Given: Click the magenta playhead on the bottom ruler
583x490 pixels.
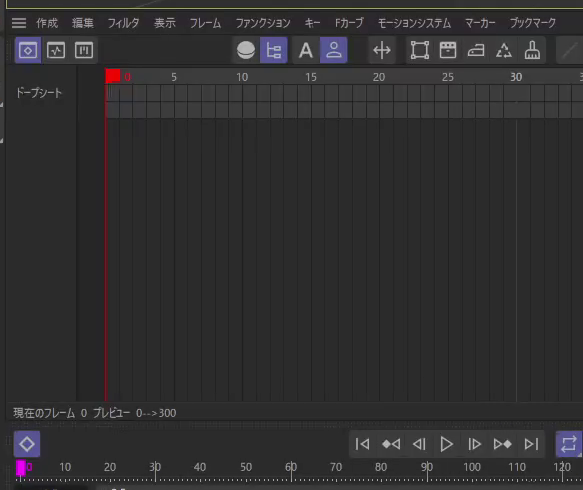Looking at the screenshot, I should coord(21,468).
